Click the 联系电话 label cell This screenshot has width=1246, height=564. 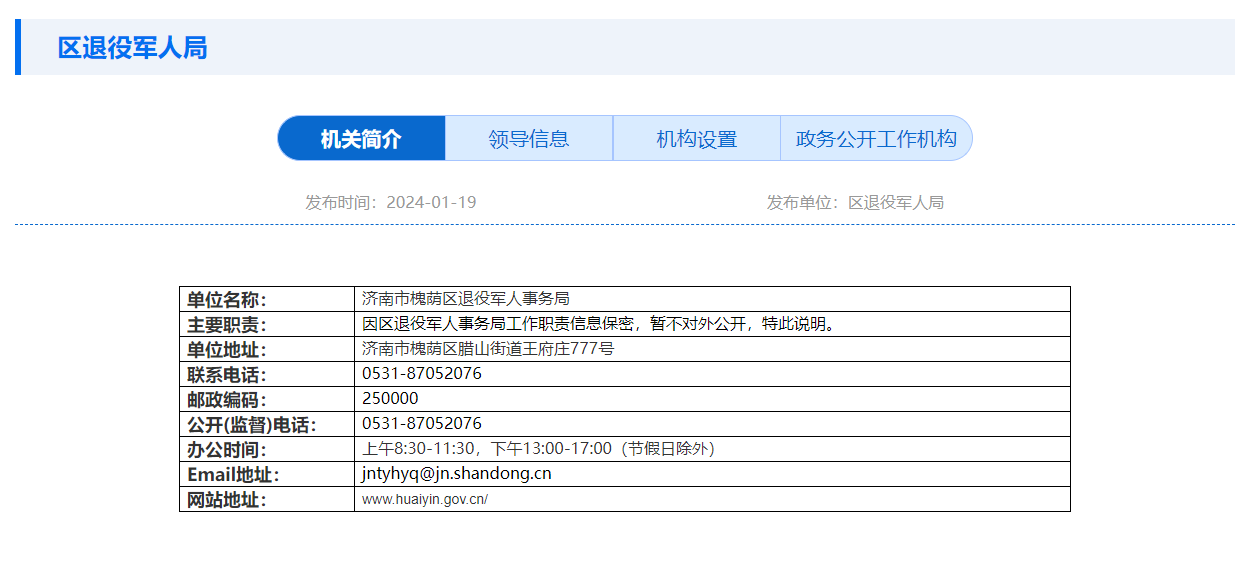(267, 374)
